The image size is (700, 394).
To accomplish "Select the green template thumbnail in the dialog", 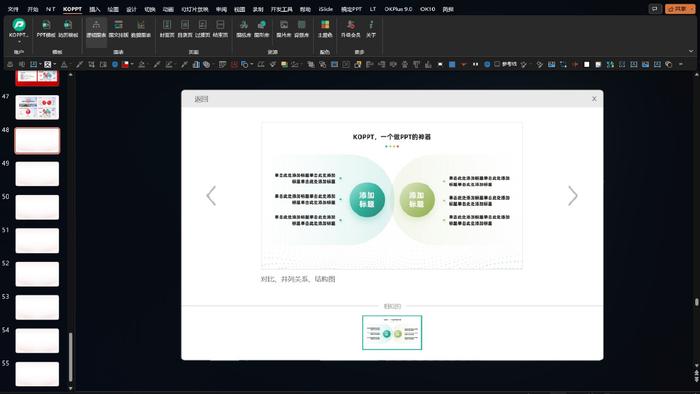I will point(392,332).
